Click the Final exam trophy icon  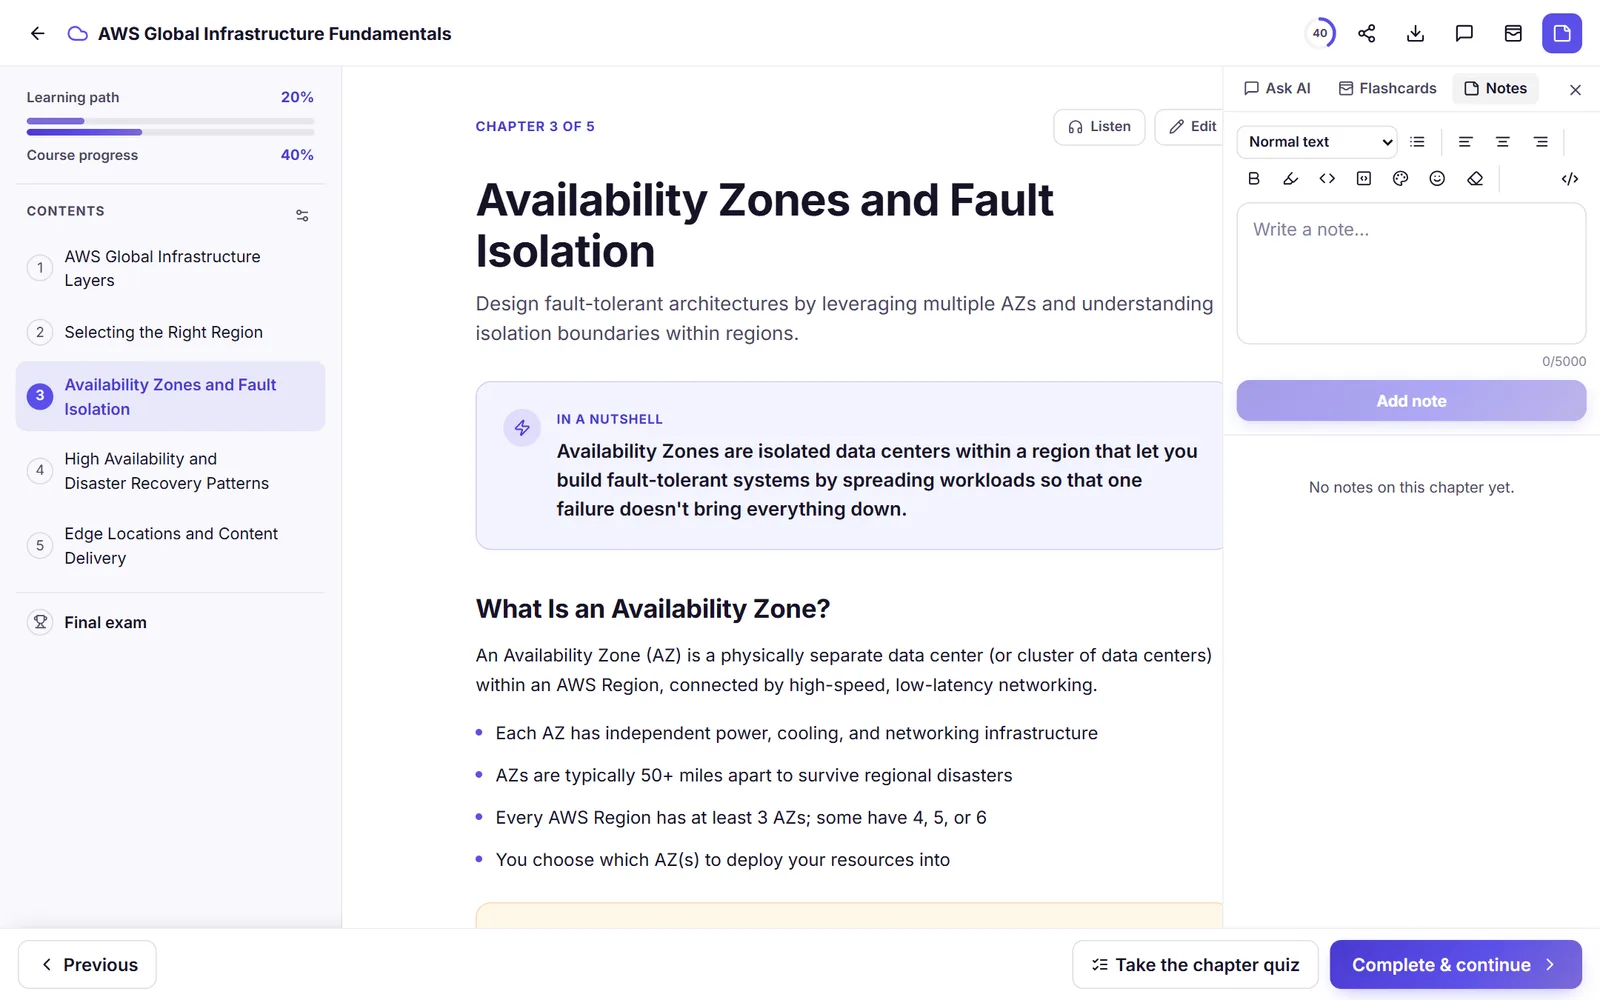tap(40, 622)
